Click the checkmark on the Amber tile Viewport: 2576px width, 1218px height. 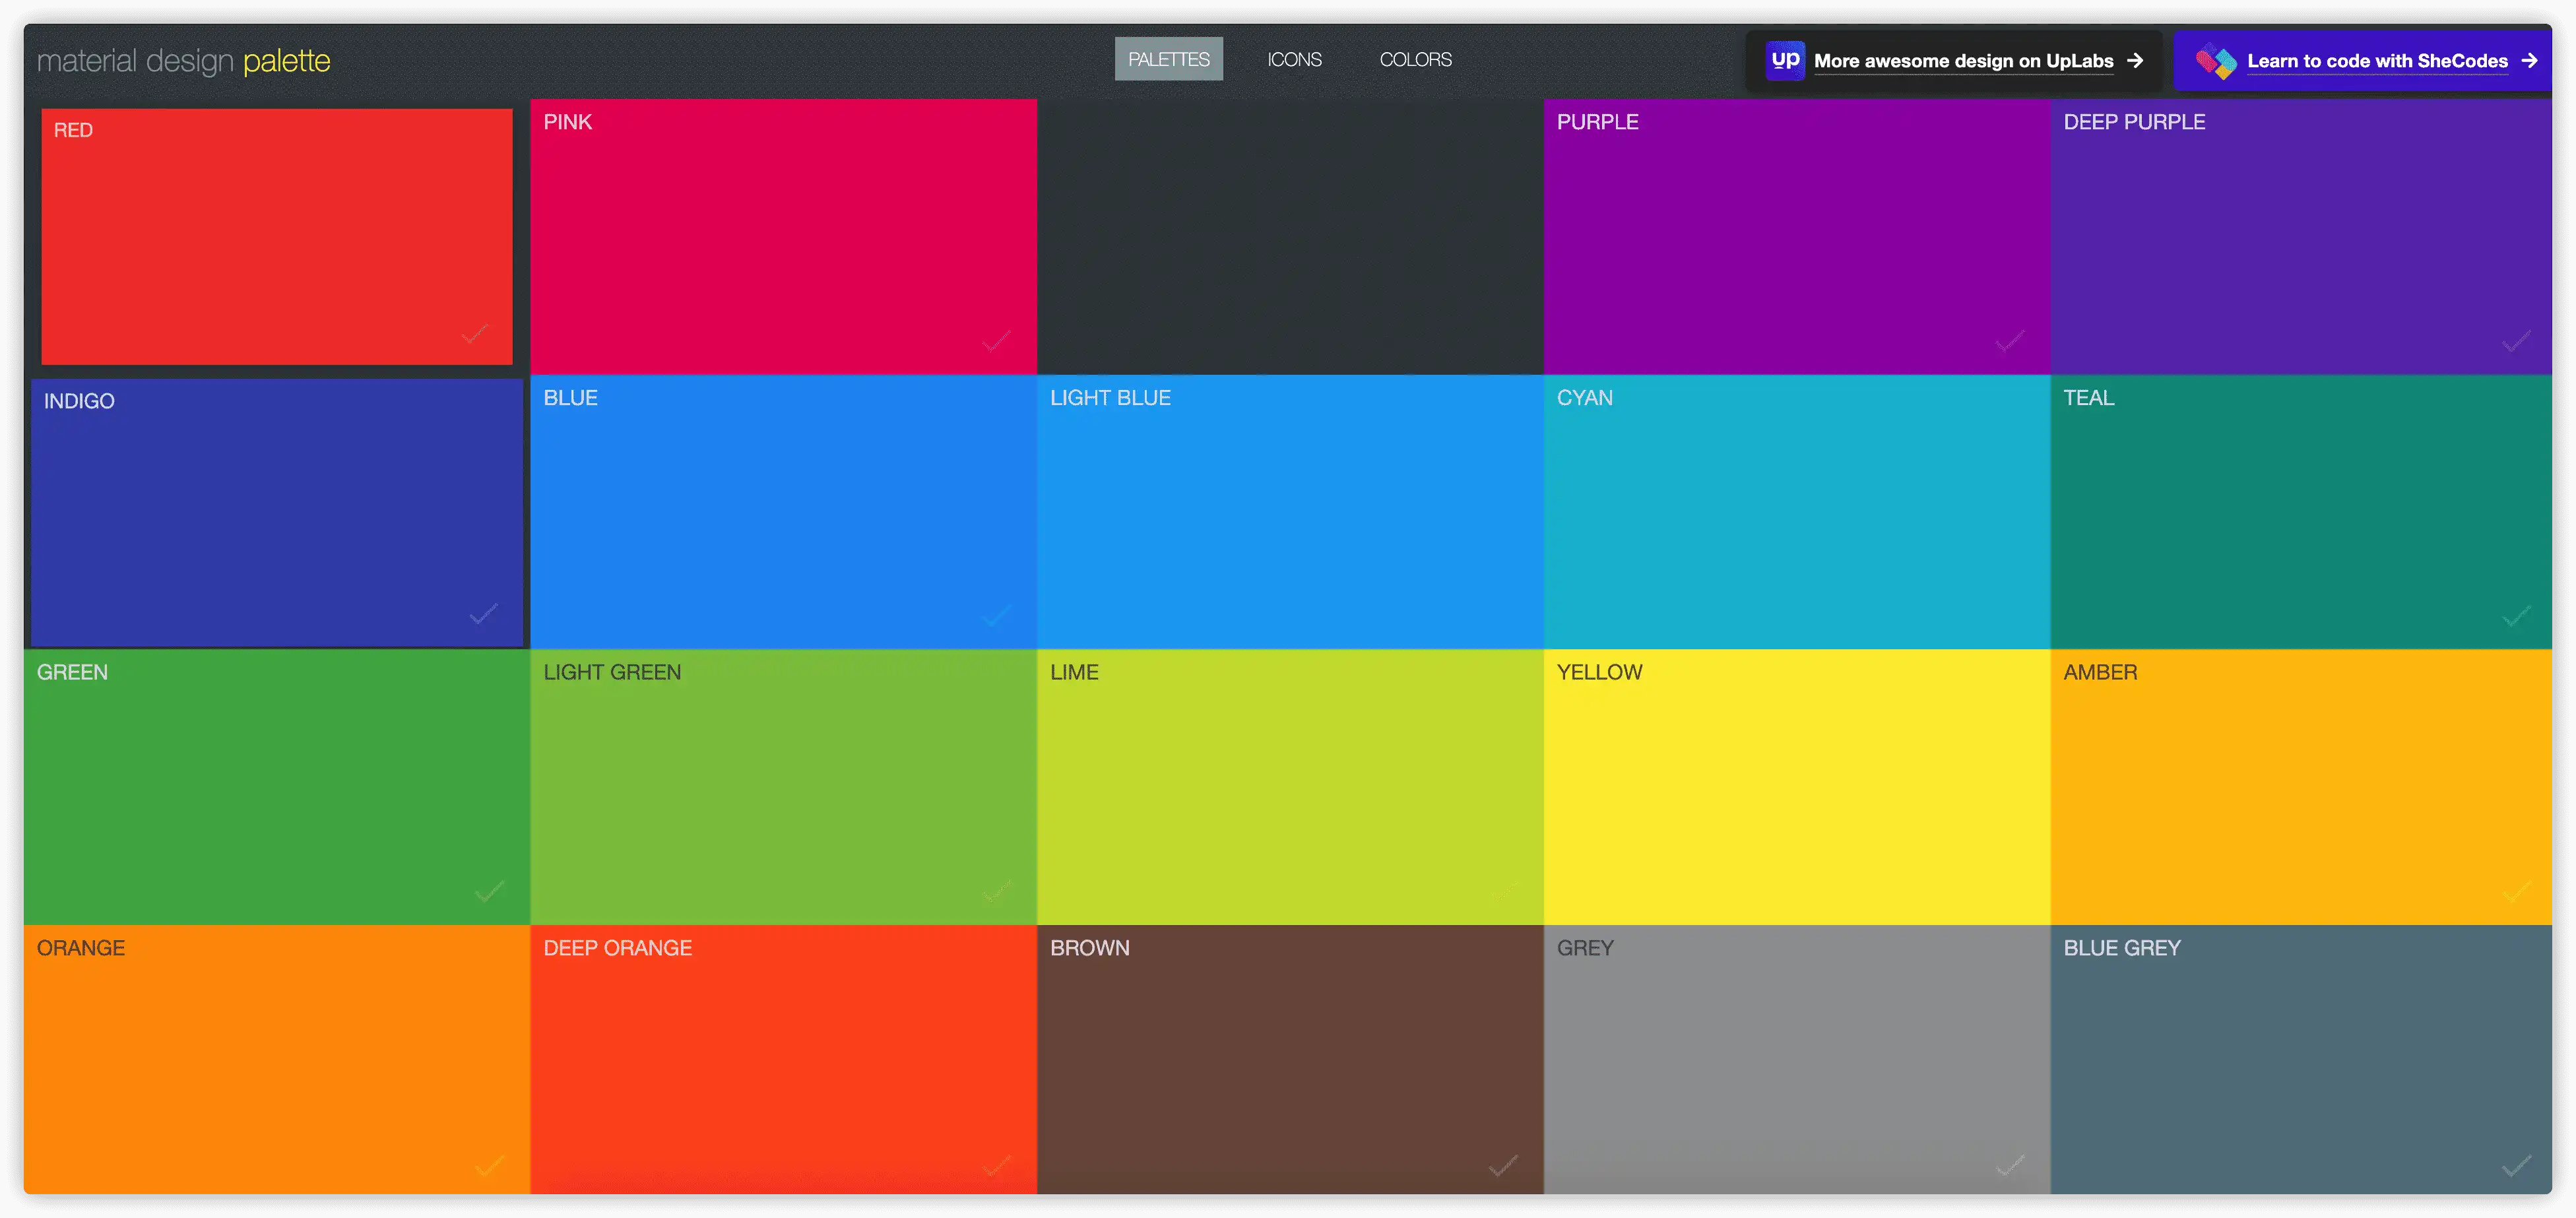pyautogui.click(x=2517, y=891)
